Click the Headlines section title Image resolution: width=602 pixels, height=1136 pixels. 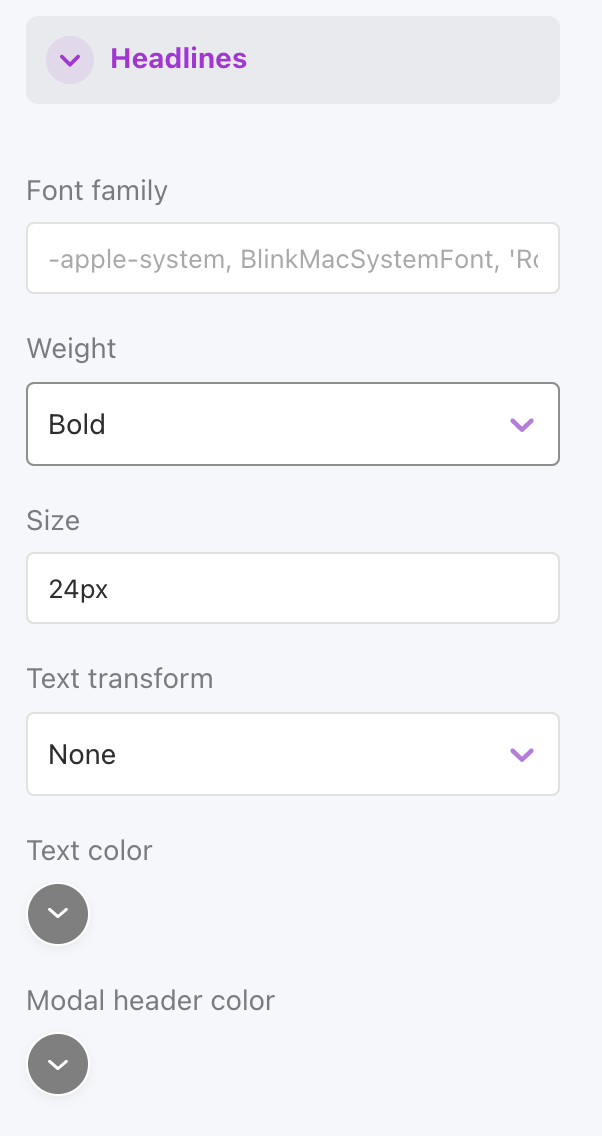tap(178, 59)
